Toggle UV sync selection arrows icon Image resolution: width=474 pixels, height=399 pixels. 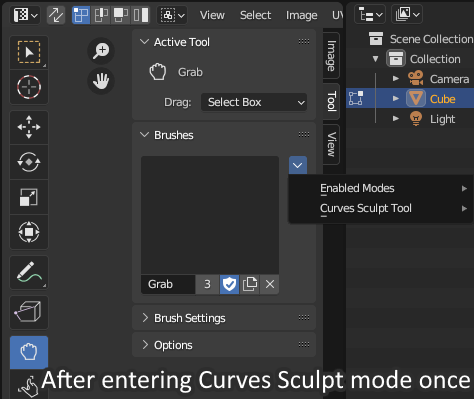56,15
